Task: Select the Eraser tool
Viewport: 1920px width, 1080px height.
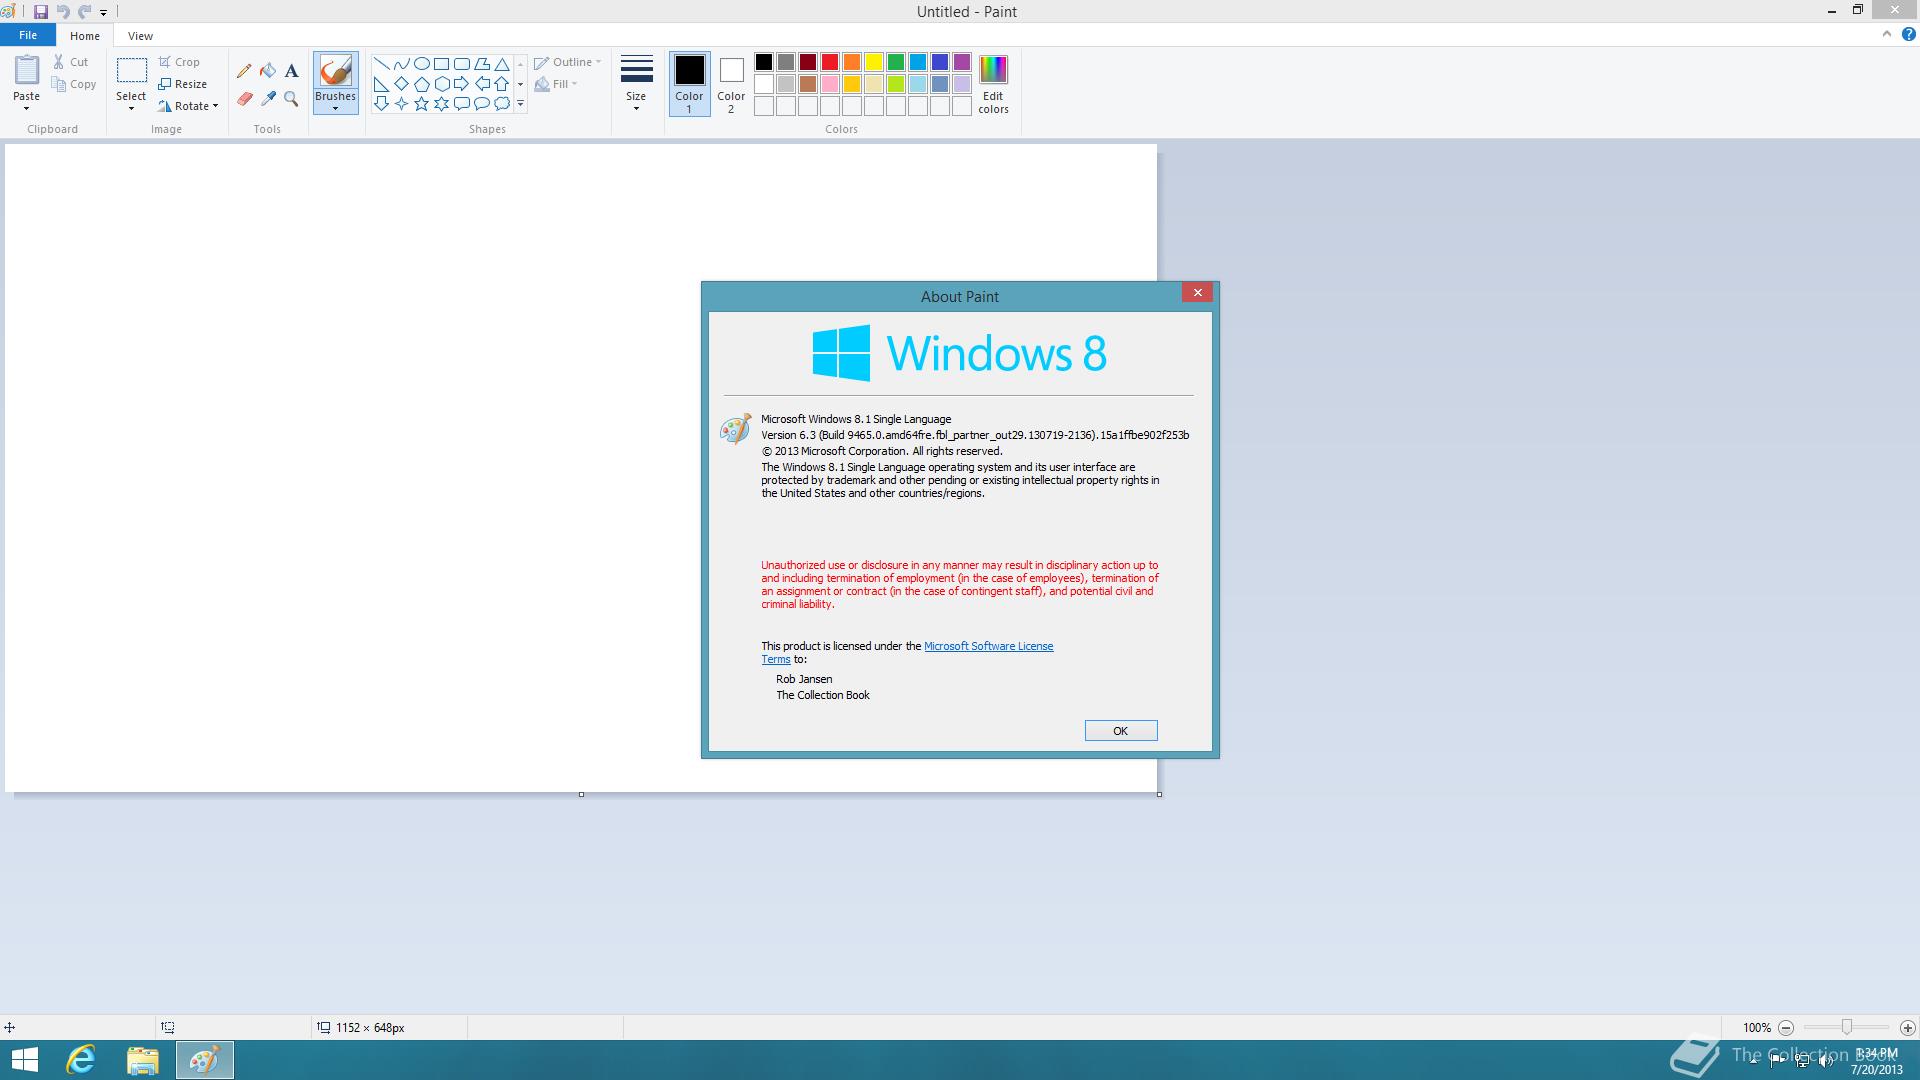Action: [244, 99]
